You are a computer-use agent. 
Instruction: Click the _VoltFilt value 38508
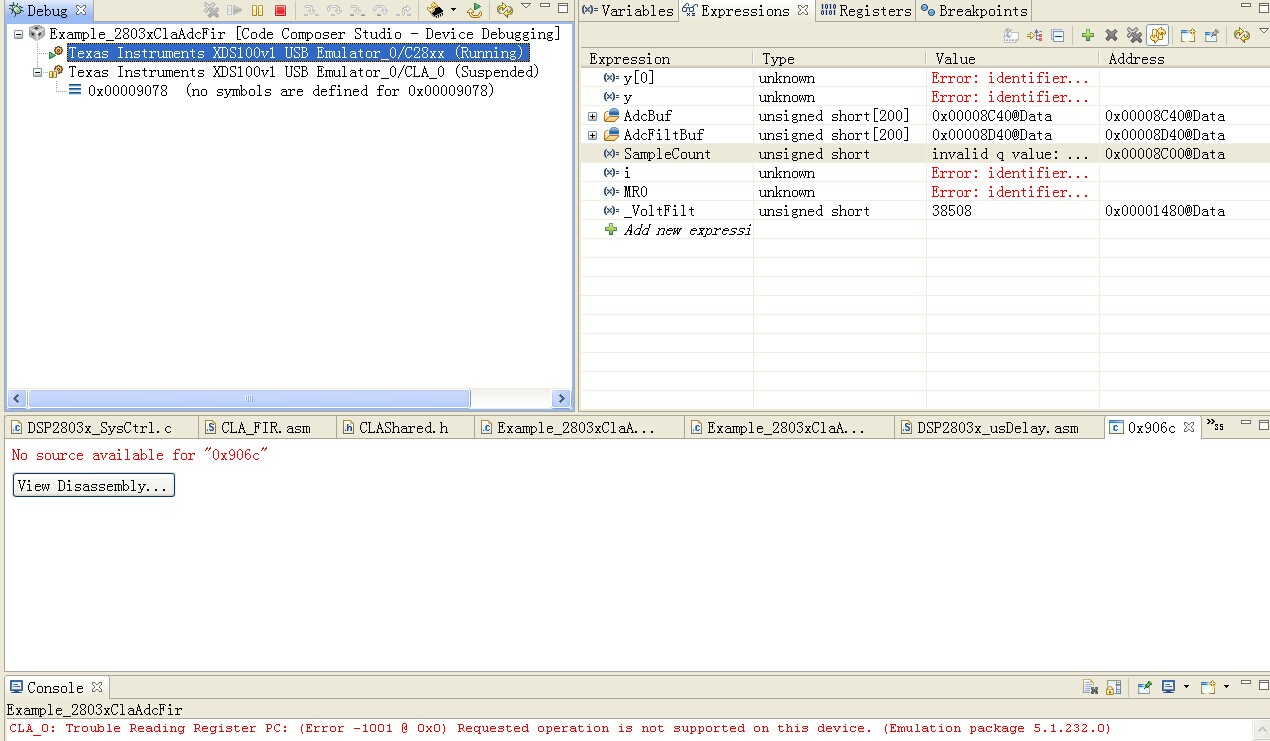point(951,211)
